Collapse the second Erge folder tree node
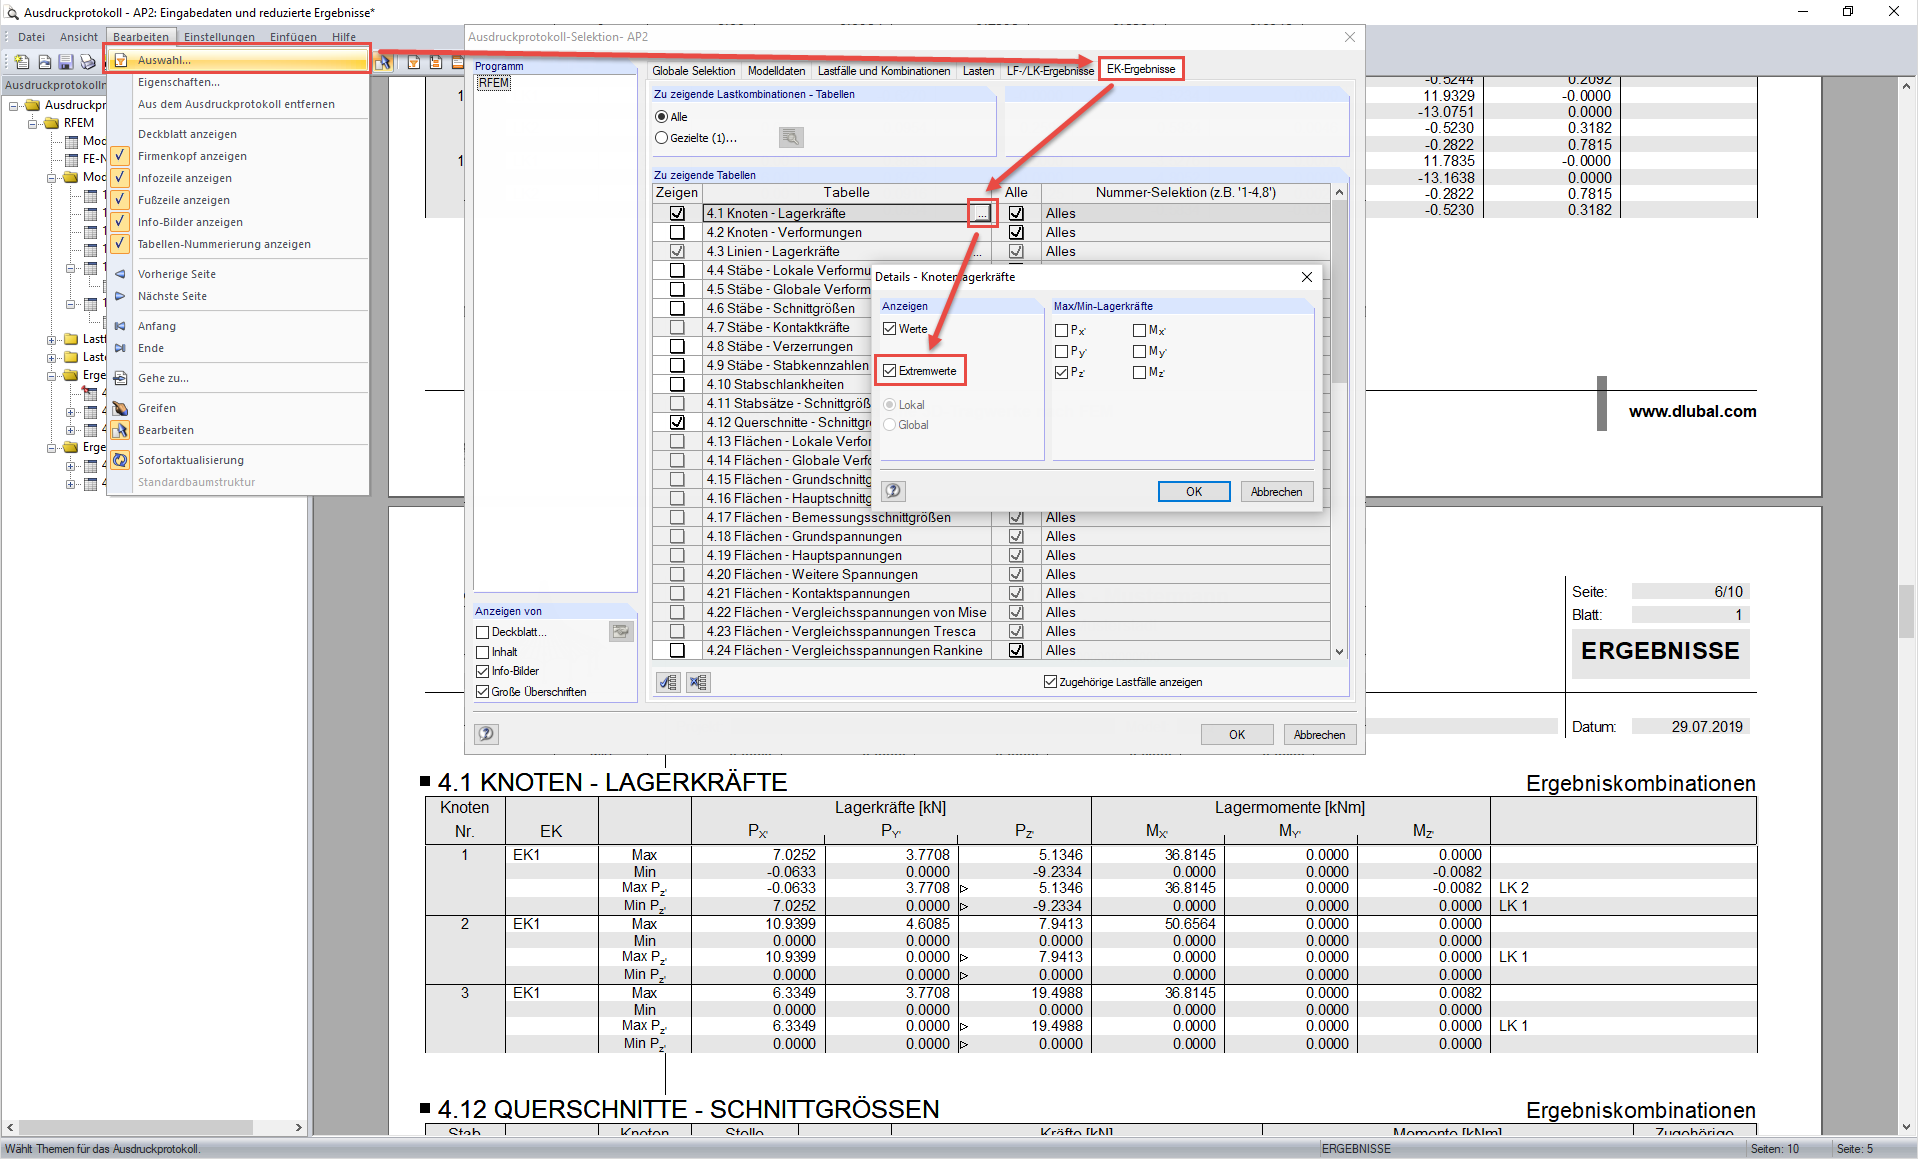 point(51,448)
